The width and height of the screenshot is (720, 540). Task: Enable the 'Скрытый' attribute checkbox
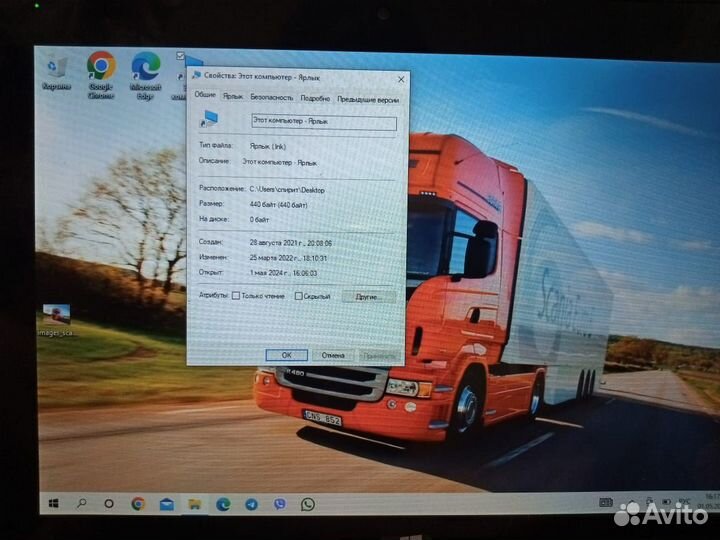point(298,296)
